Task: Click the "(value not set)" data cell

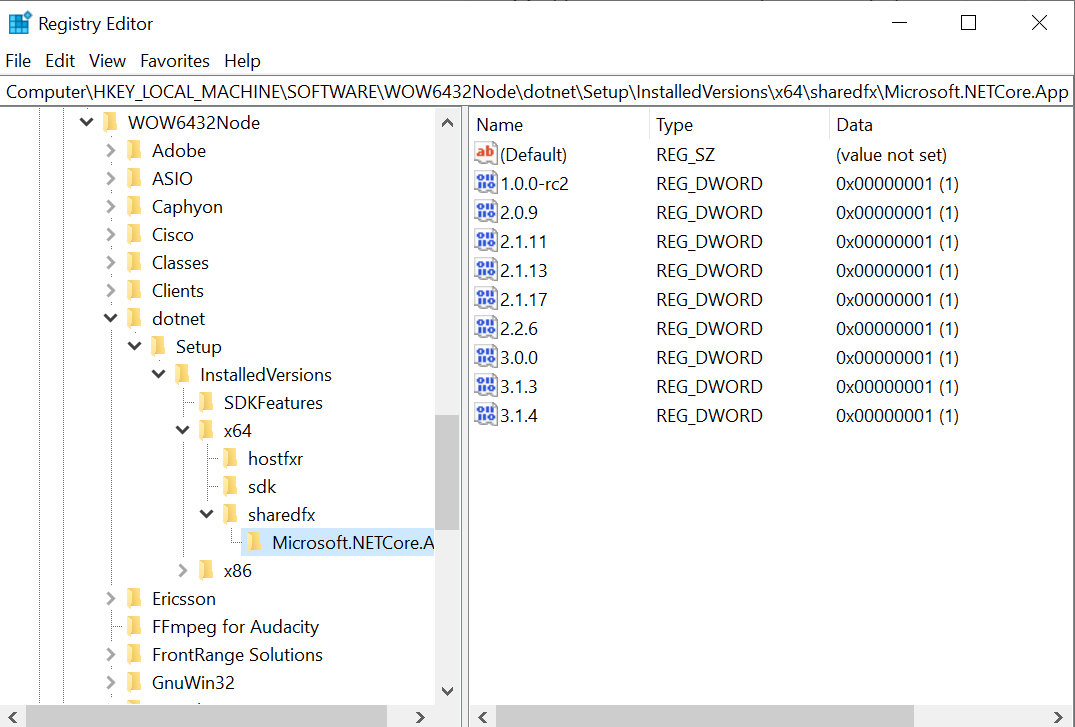Action: (891, 155)
